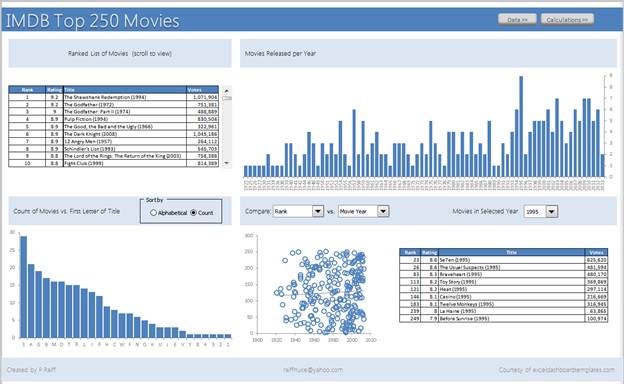Click the tallest bar in Movies Released per Year
This screenshot has height=384, width=624.
(521, 127)
